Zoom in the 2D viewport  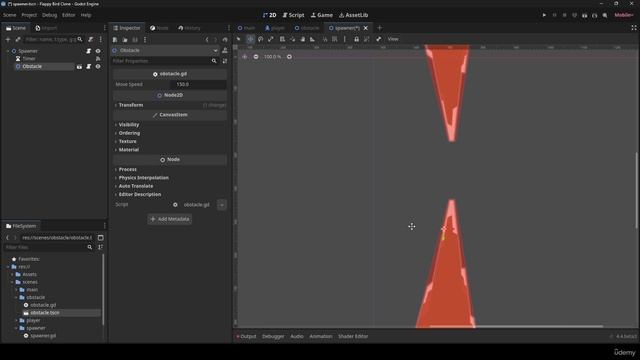[289, 57]
